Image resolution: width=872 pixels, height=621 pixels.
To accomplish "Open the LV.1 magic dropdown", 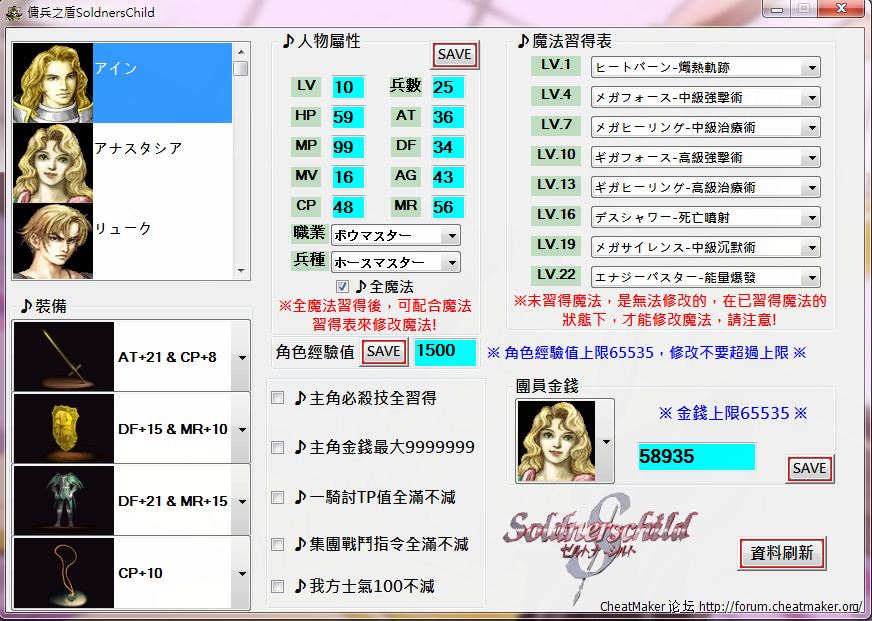I will 810,67.
